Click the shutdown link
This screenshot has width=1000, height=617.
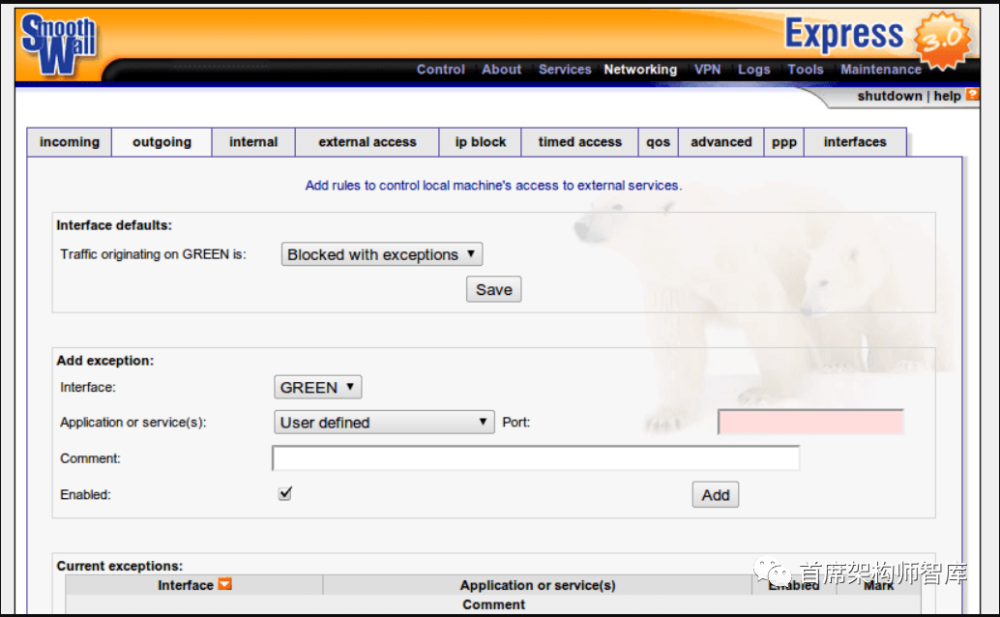click(889, 96)
